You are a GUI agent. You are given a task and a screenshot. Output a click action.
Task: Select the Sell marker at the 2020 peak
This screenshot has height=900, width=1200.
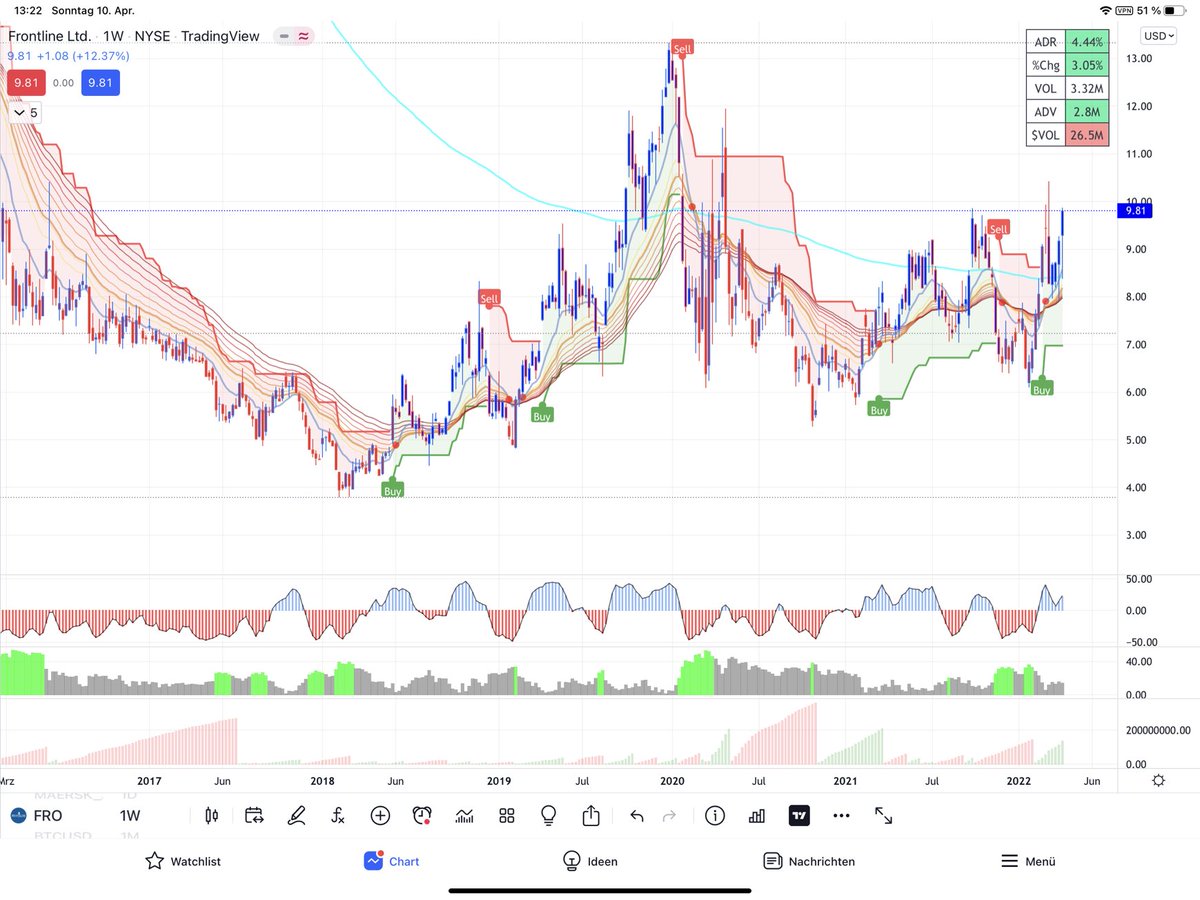(683, 48)
